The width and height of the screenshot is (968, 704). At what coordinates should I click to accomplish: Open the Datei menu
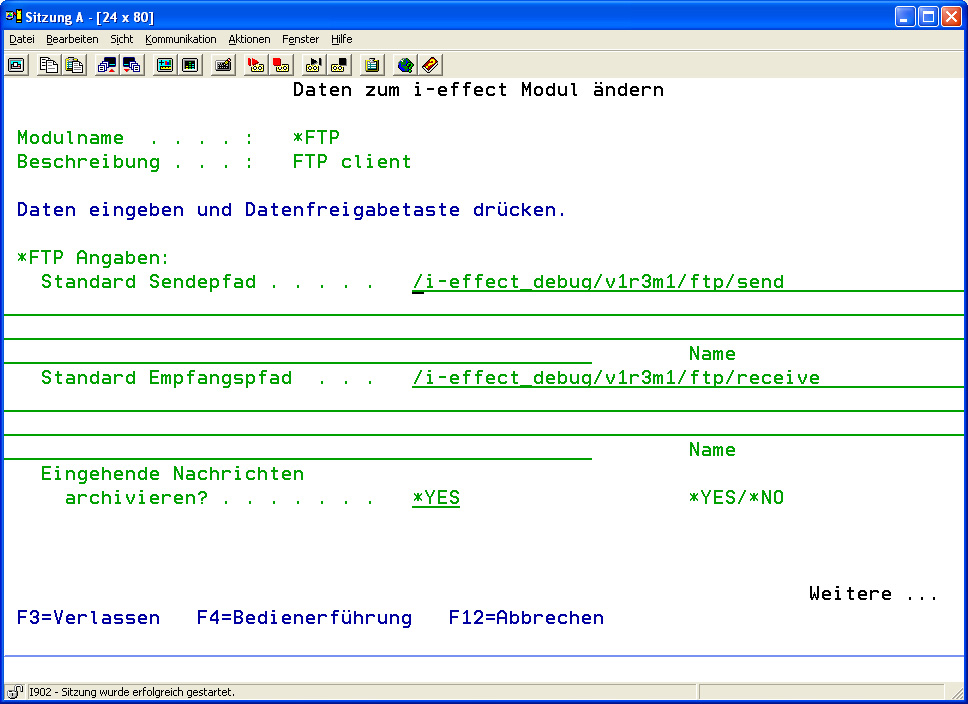[x=22, y=39]
